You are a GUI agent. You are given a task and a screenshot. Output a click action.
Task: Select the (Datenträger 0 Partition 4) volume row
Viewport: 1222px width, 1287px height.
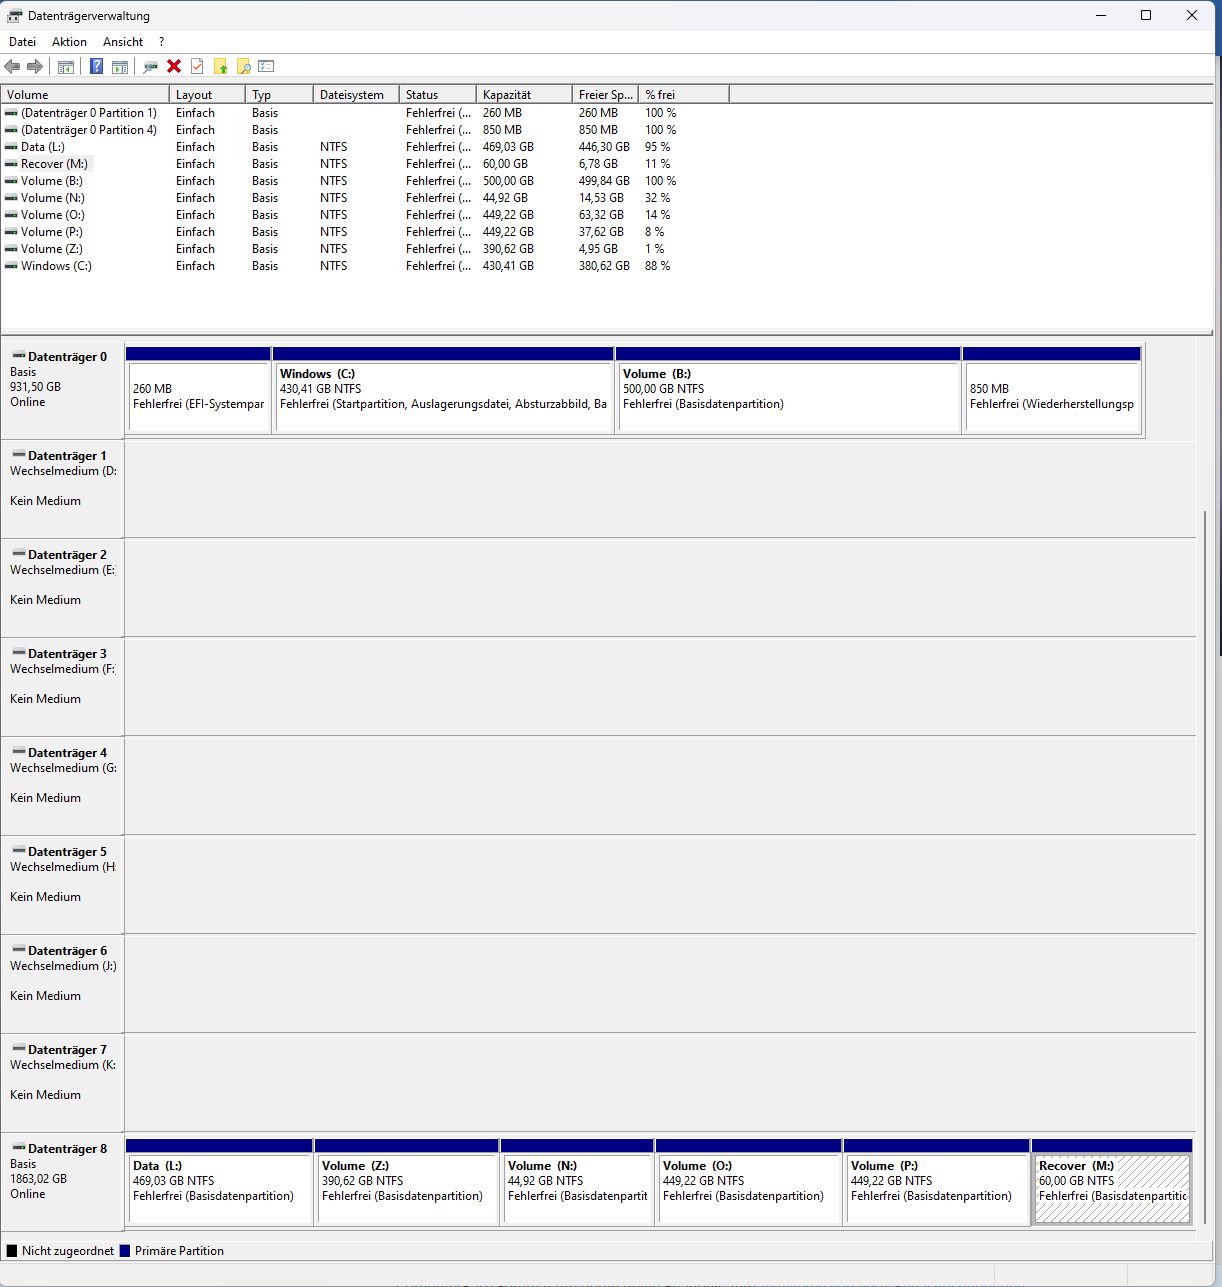tap(365, 130)
